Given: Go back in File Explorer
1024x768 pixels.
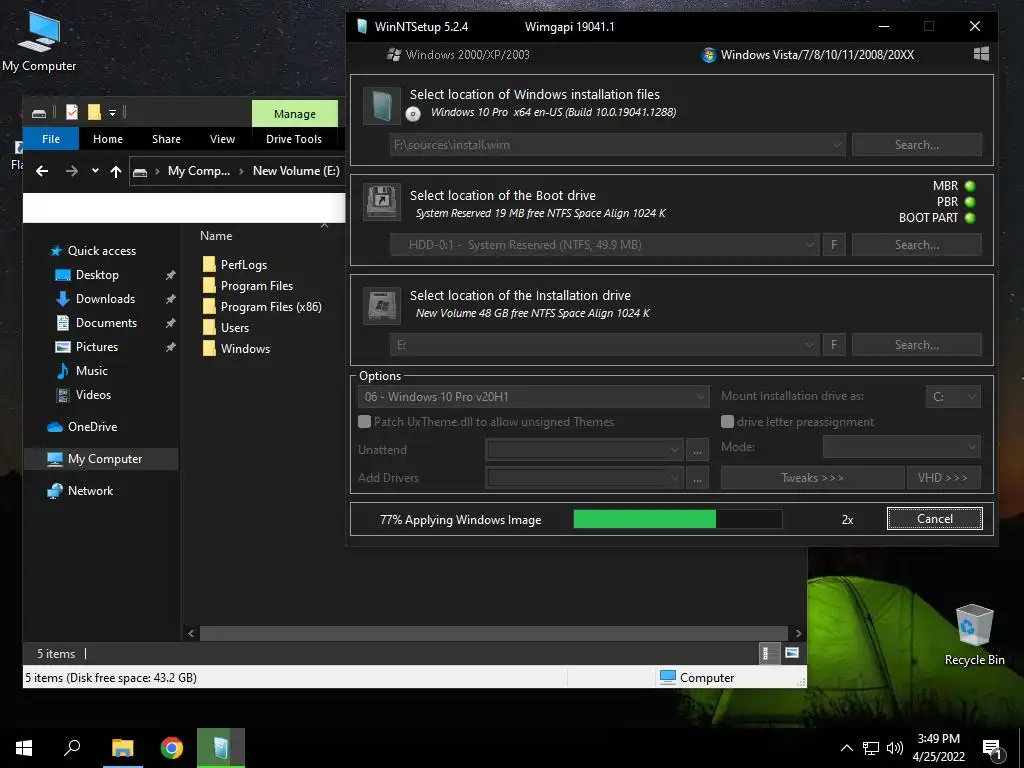Looking at the screenshot, I should pos(42,171).
